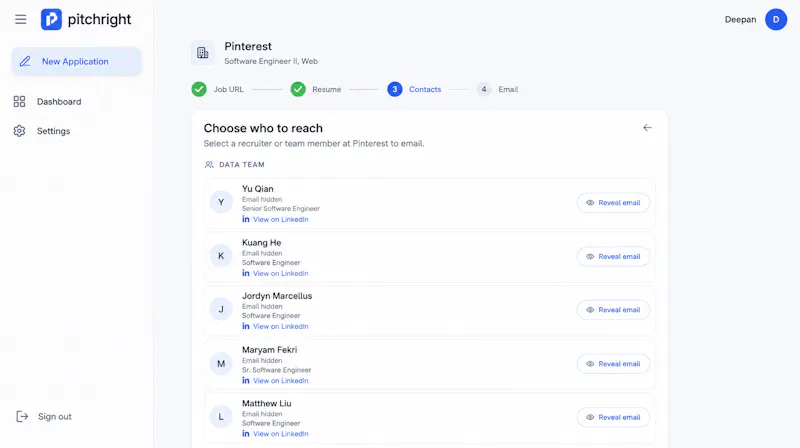Click LinkedIn icon under Yu Qian
Image resolution: width=800 pixels, height=448 pixels.
tap(246, 219)
